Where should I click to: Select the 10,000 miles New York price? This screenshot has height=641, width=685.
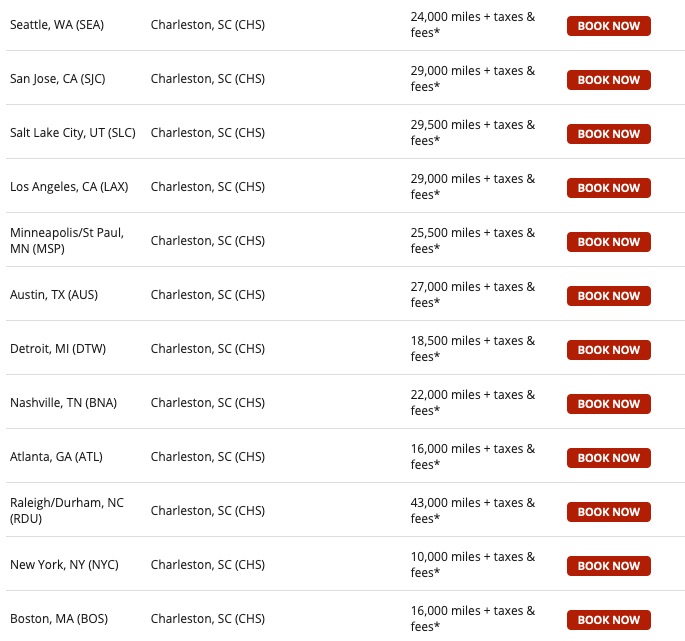click(472, 565)
